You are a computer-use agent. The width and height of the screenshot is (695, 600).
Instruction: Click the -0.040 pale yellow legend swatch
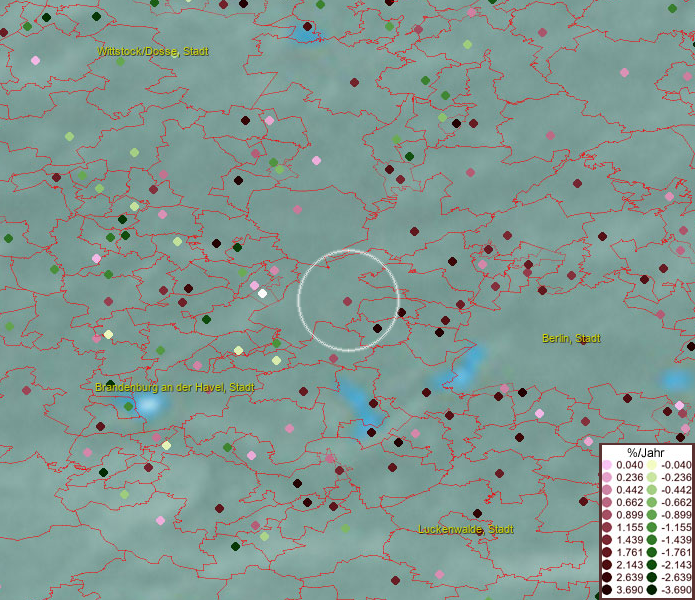[652, 465]
